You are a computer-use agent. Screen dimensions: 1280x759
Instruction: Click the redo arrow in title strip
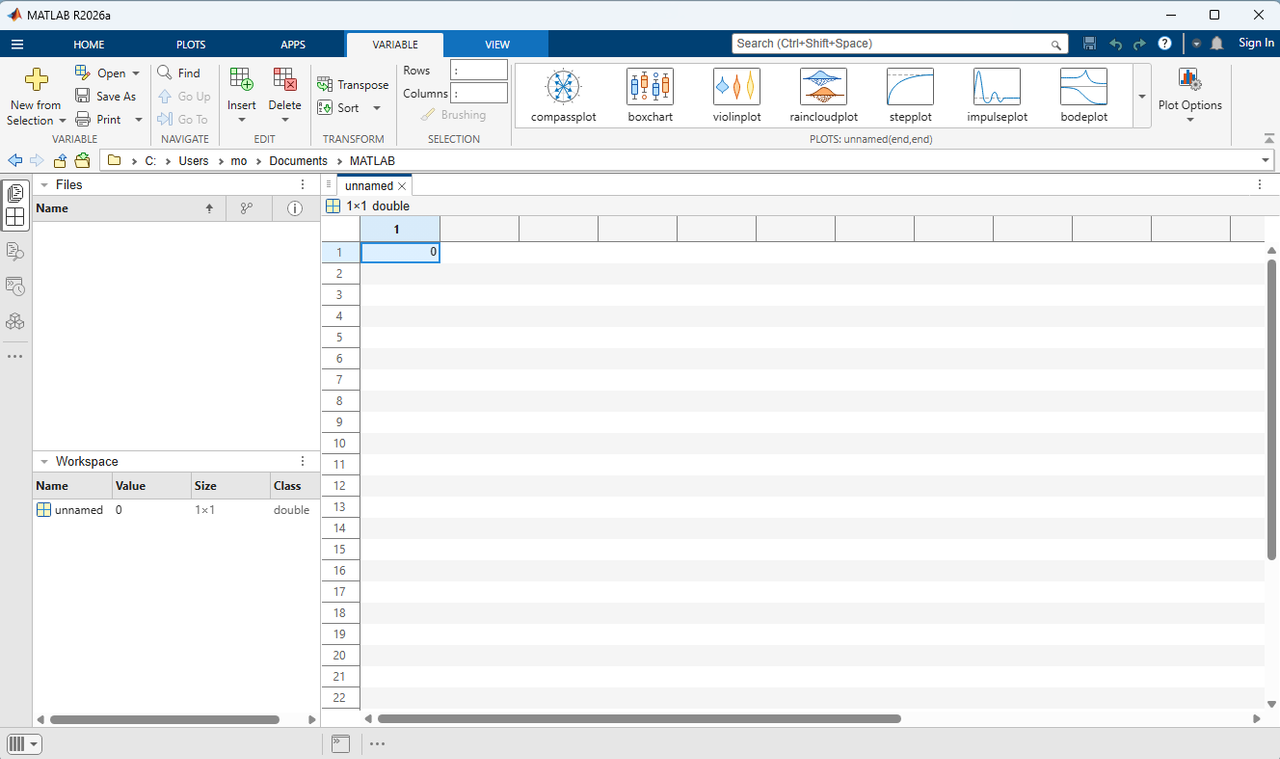click(x=1139, y=44)
